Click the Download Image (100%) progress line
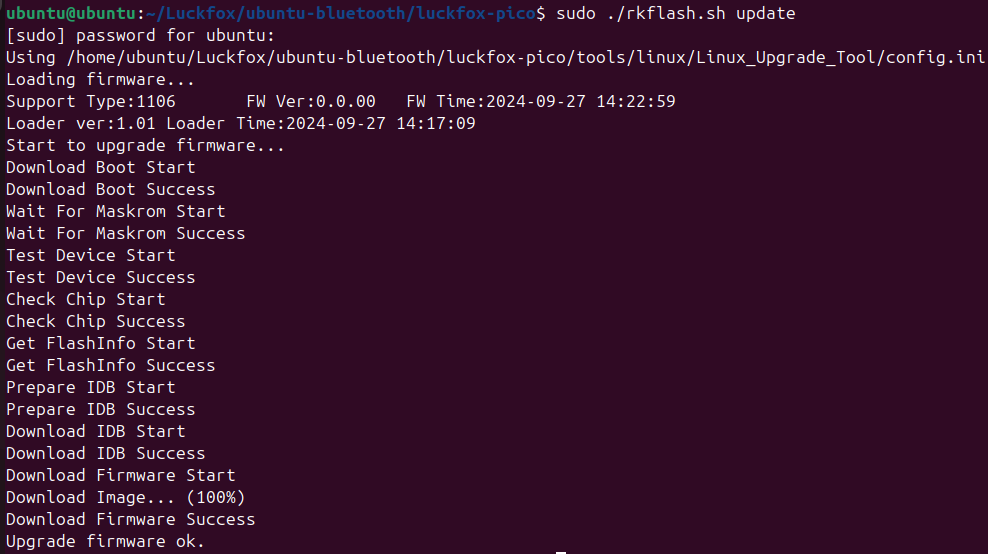Screen dimensions: 988x554 point(125,497)
